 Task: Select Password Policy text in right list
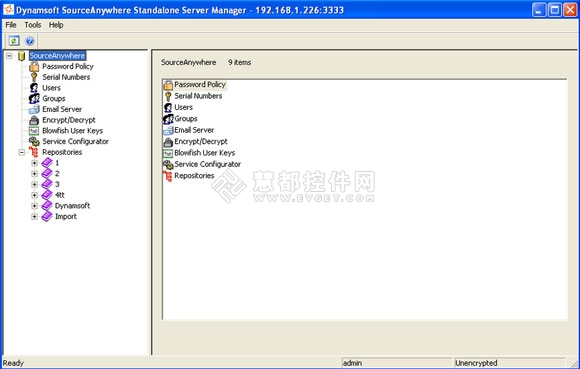pyautogui.click(x=200, y=85)
